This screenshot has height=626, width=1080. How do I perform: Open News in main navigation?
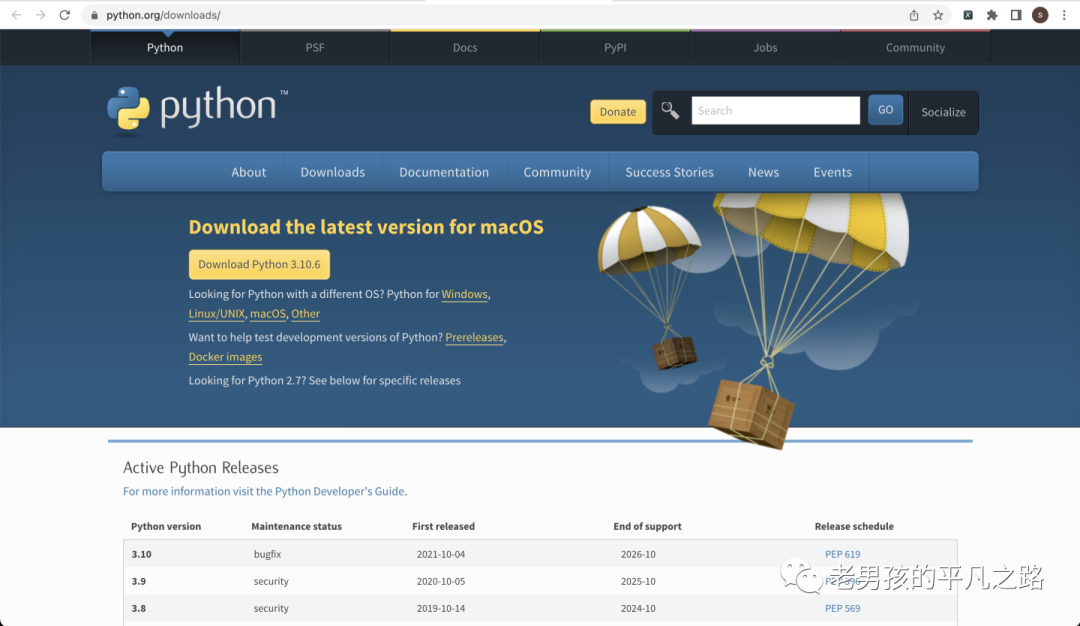pyautogui.click(x=763, y=172)
